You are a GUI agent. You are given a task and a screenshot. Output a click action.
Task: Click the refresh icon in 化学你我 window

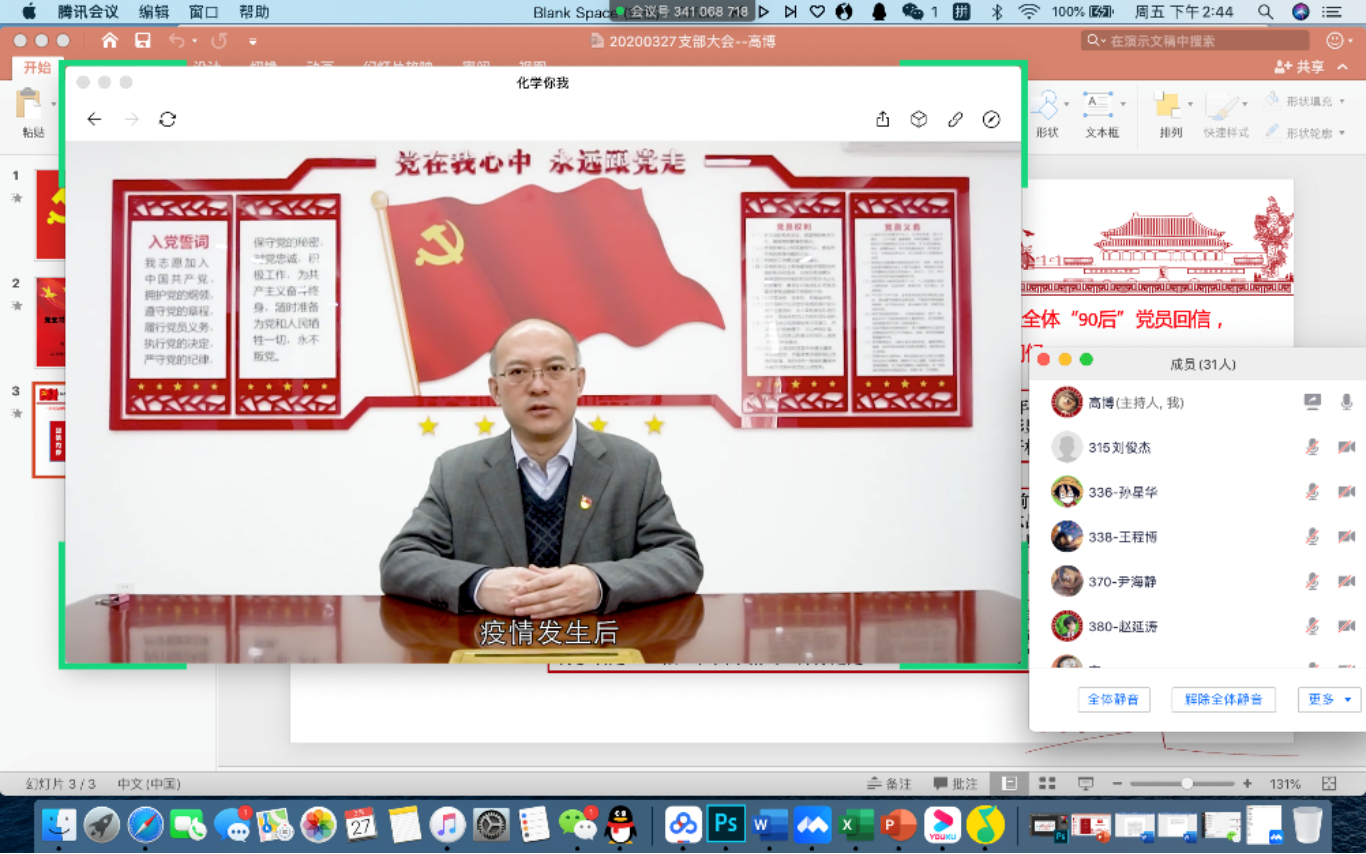[x=167, y=119]
